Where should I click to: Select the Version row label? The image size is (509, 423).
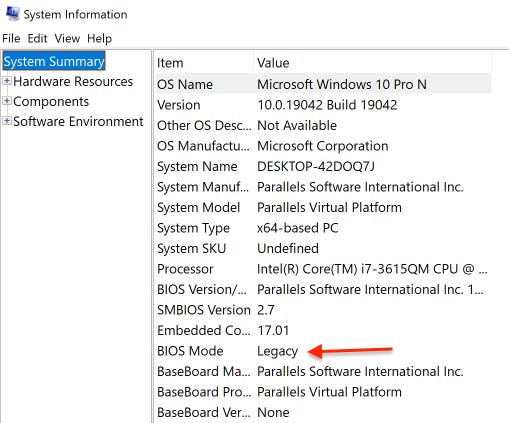tap(179, 105)
